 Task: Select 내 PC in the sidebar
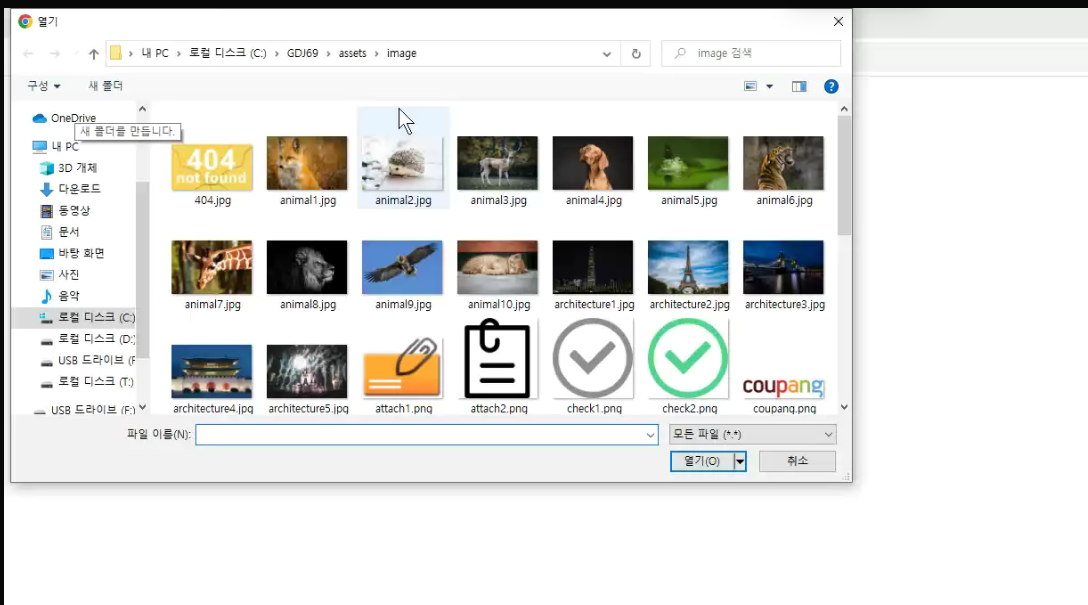[56, 146]
